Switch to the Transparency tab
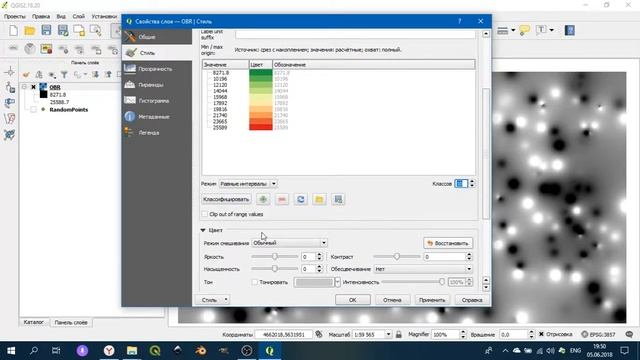Image resolution: width=640 pixels, height=360 pixels. point(157,69)
